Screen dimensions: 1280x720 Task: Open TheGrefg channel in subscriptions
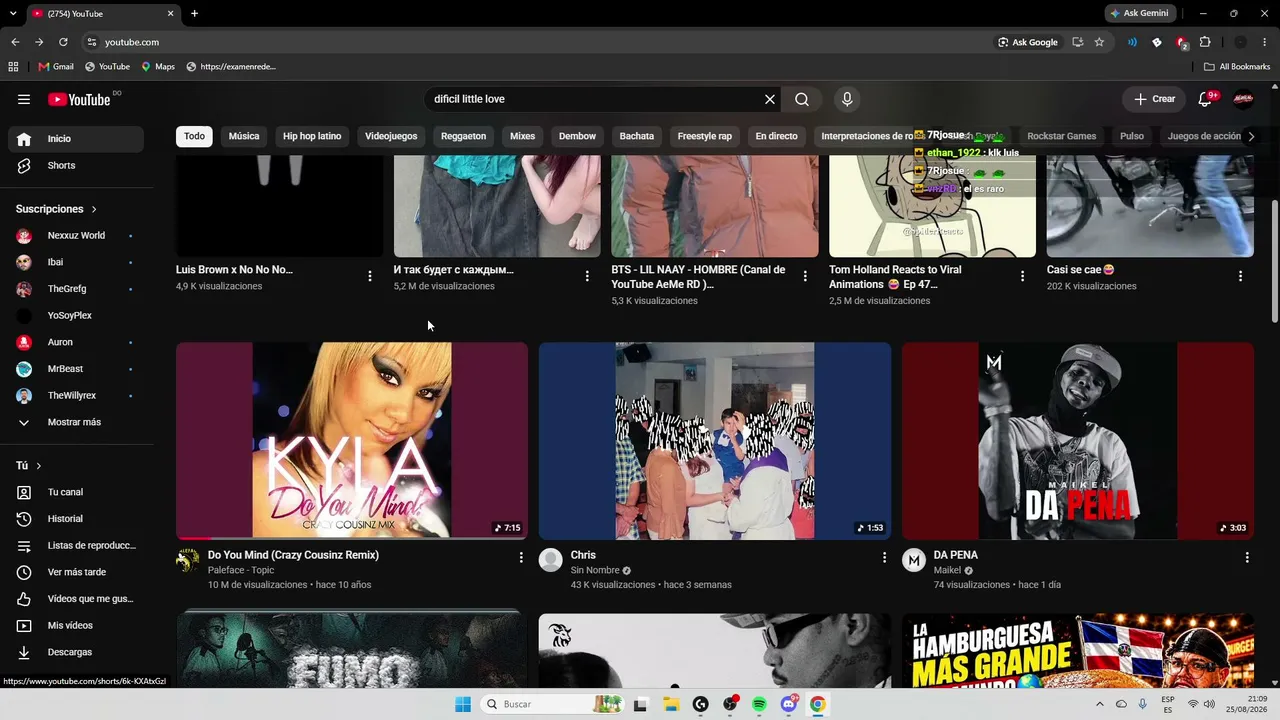point(76,289)
